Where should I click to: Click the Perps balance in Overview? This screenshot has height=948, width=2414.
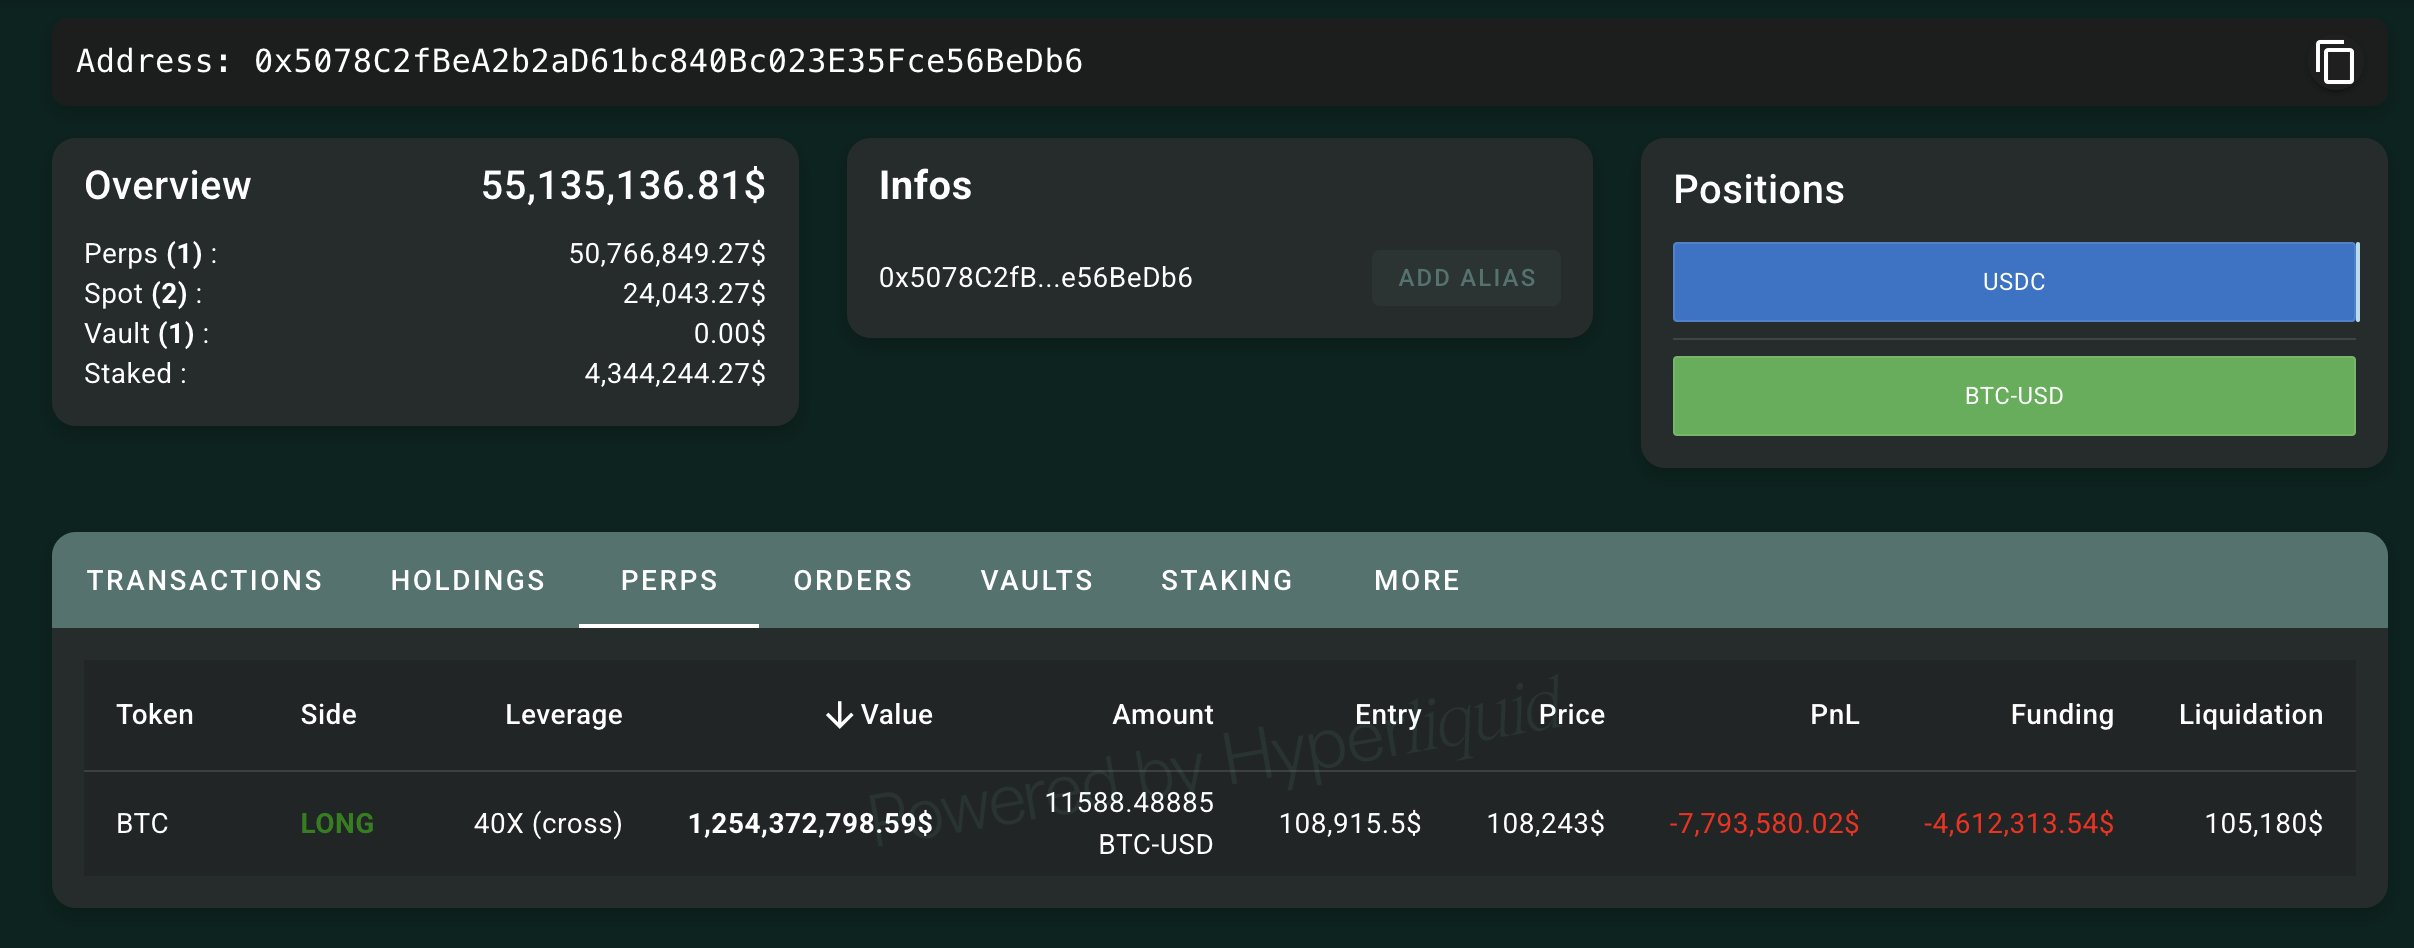[666, 253]
